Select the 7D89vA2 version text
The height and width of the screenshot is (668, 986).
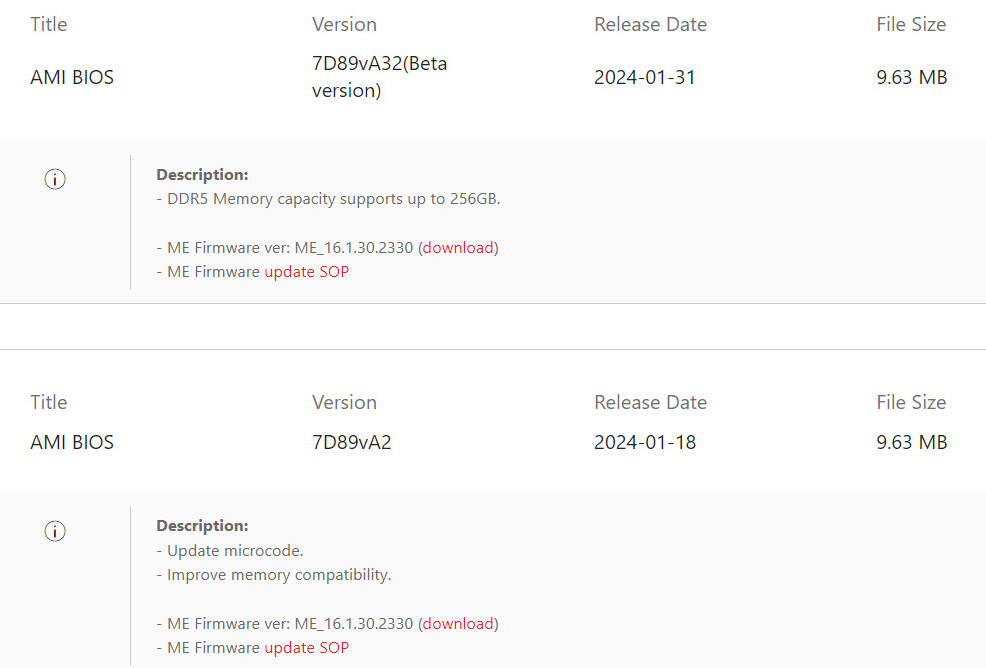tap(352, 442)
